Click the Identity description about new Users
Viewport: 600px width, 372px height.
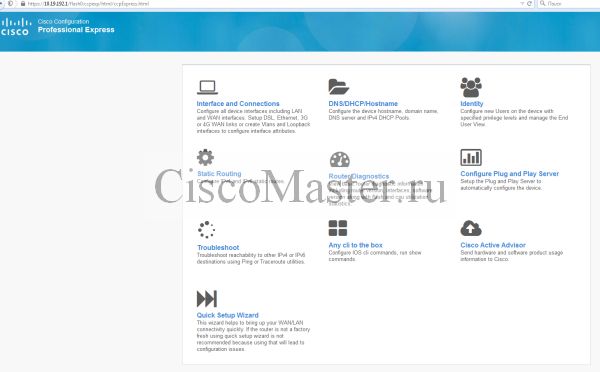point(514,118)
